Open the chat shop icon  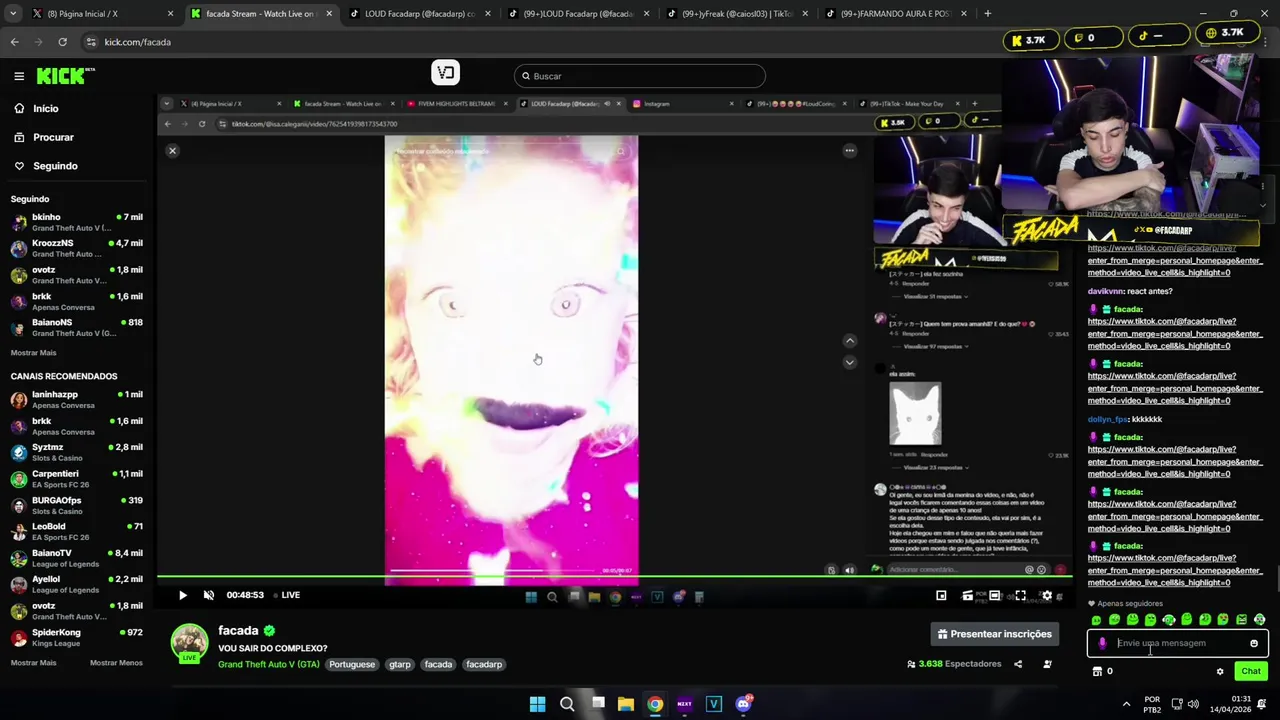point(1097,672)
